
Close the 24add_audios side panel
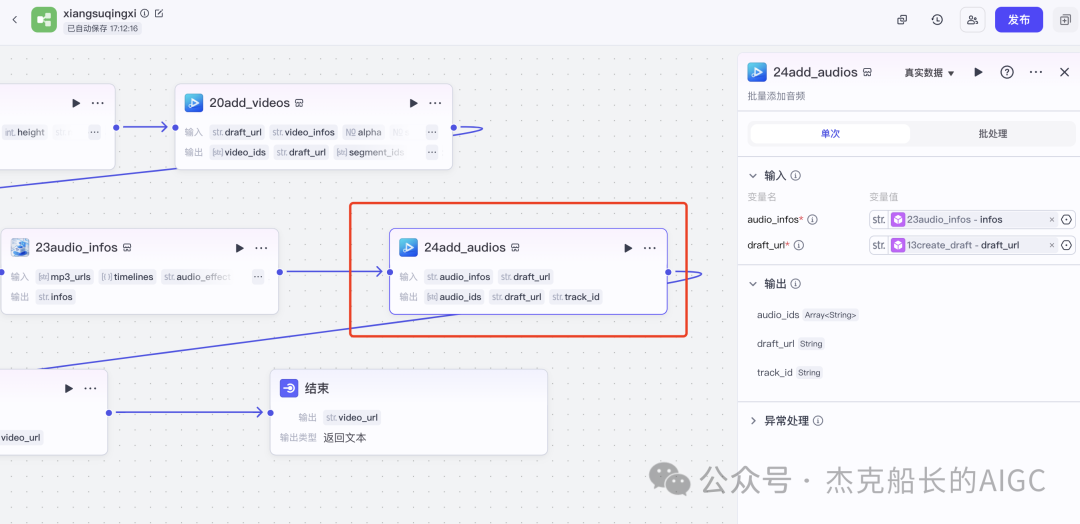pos(1064,72)
